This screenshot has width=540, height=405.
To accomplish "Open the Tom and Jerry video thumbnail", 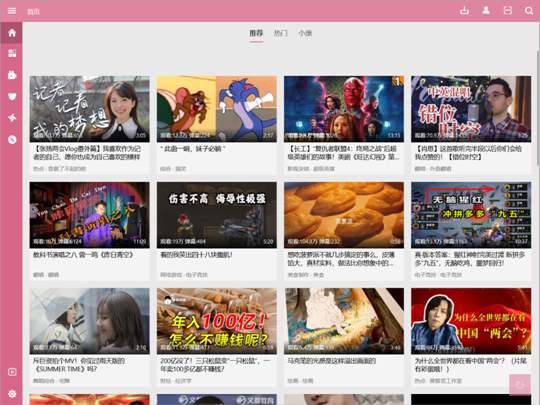I will coord(217,109).
